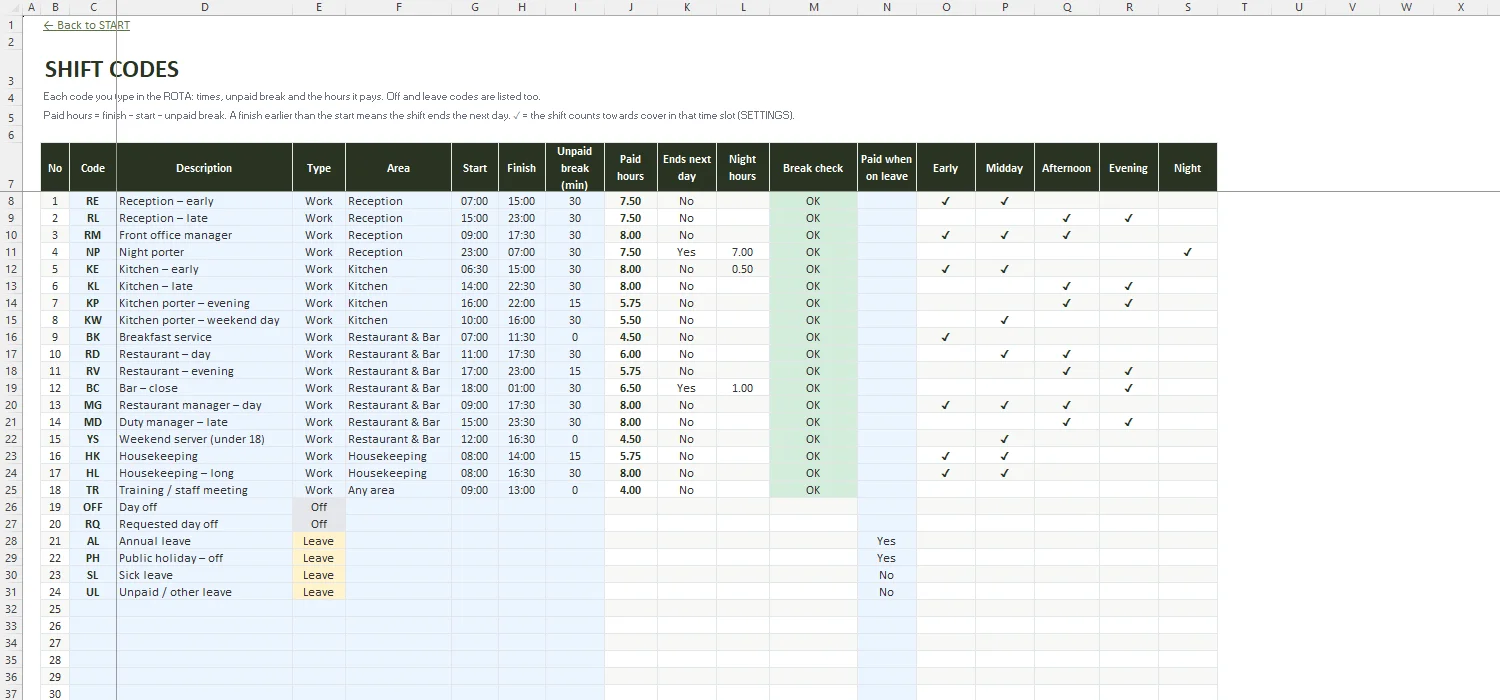Click the line starting "Paid hours = finish"
1500x700 pixels.
[x=420, y=115]
